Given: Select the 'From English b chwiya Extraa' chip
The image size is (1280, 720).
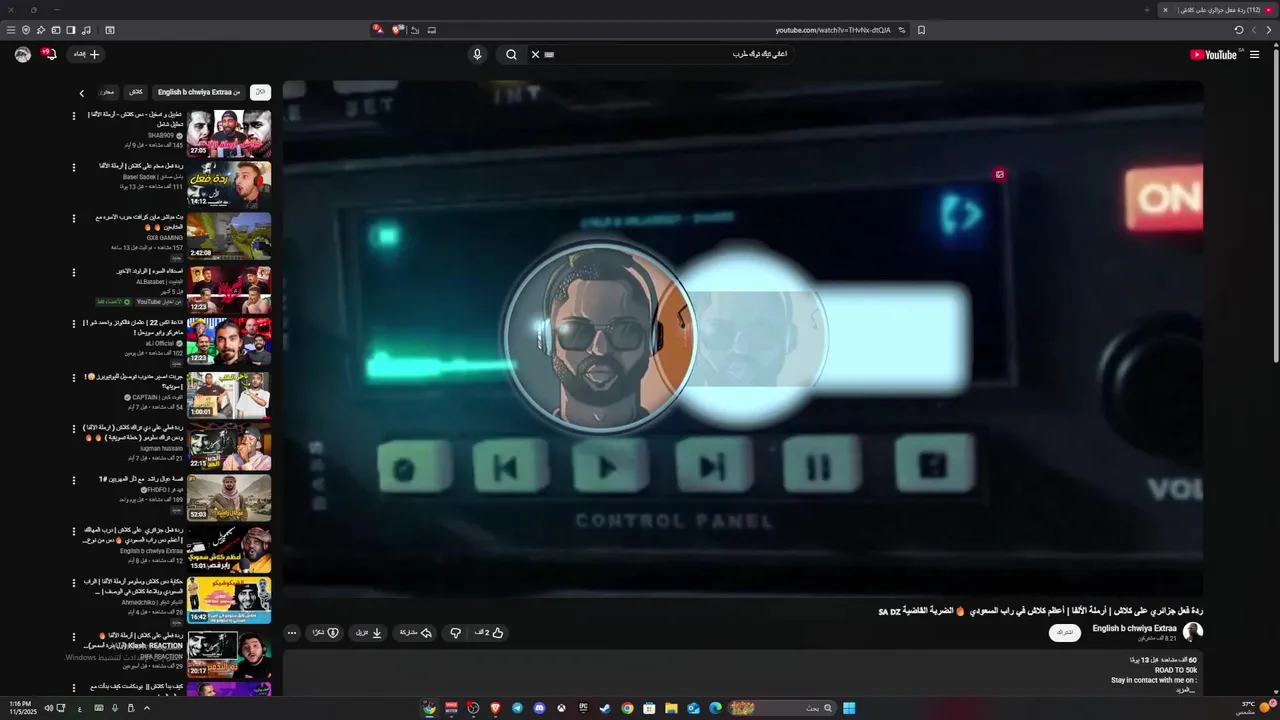Looking at the screenshot, I should [199, 92].
